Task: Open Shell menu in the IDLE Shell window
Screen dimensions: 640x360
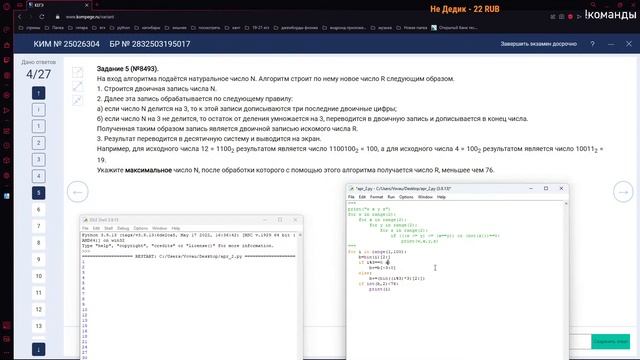Action: [108, 228]
